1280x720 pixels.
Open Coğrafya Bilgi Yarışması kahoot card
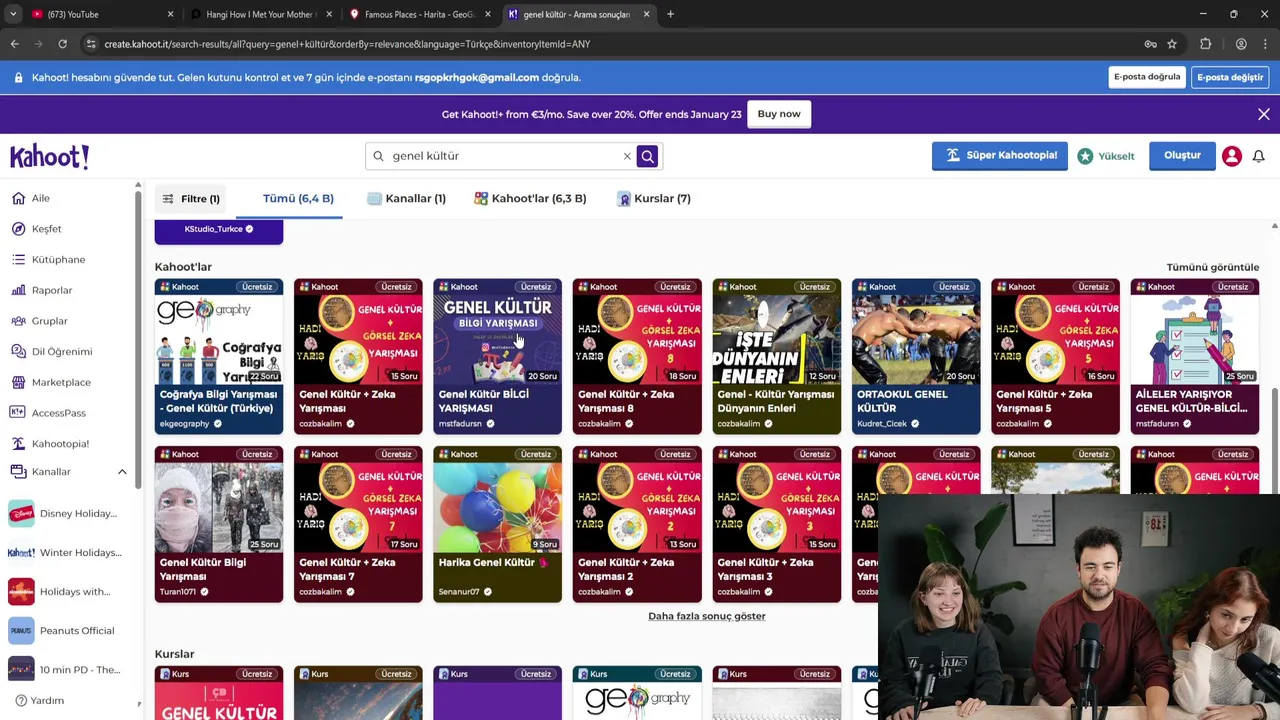[219, 357]
